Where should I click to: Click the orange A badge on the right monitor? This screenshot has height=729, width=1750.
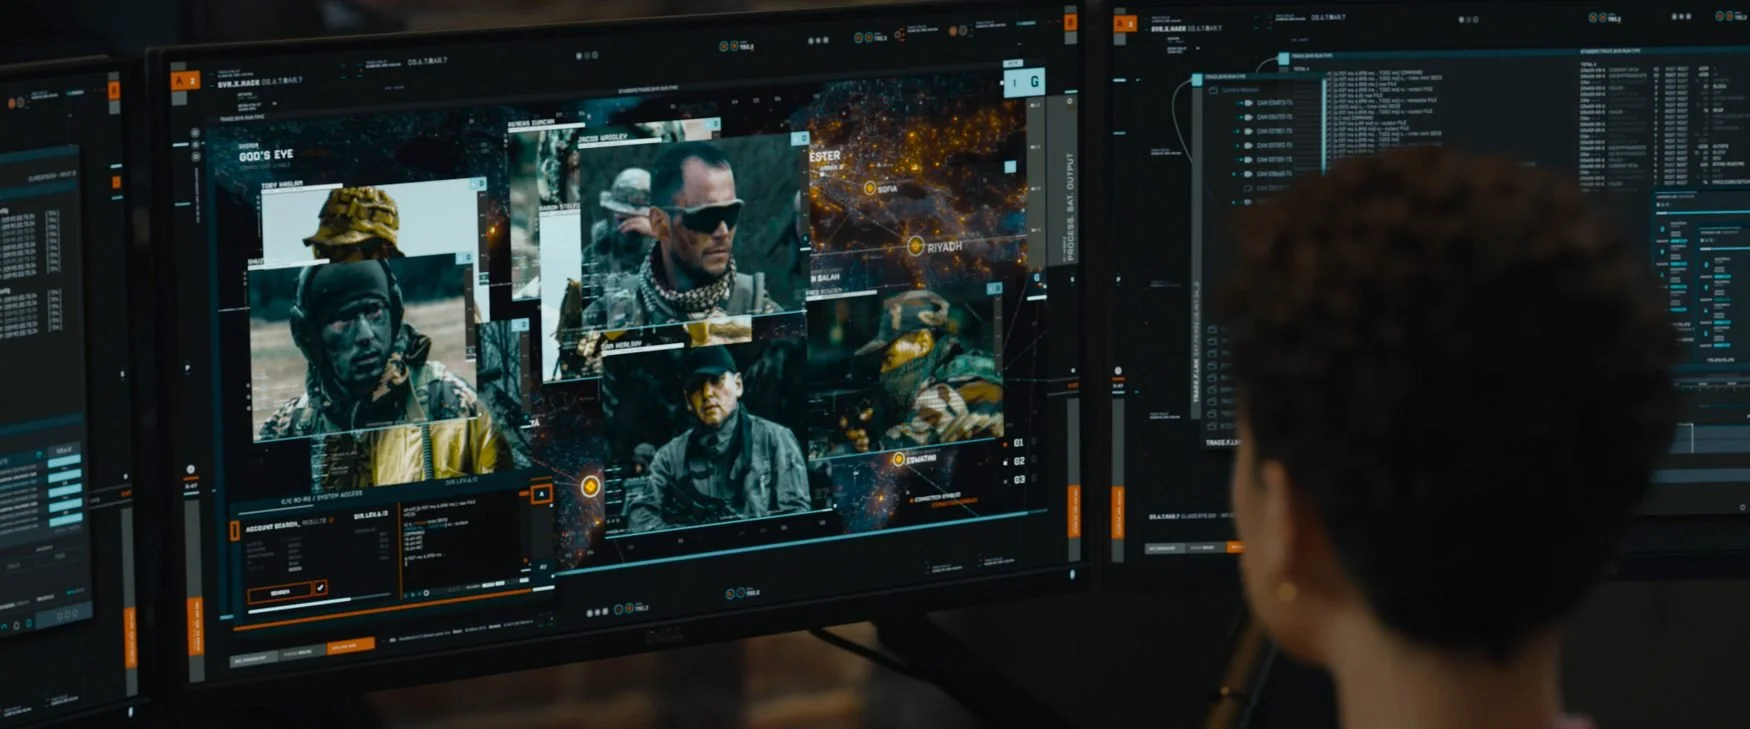coord(1125,23)
